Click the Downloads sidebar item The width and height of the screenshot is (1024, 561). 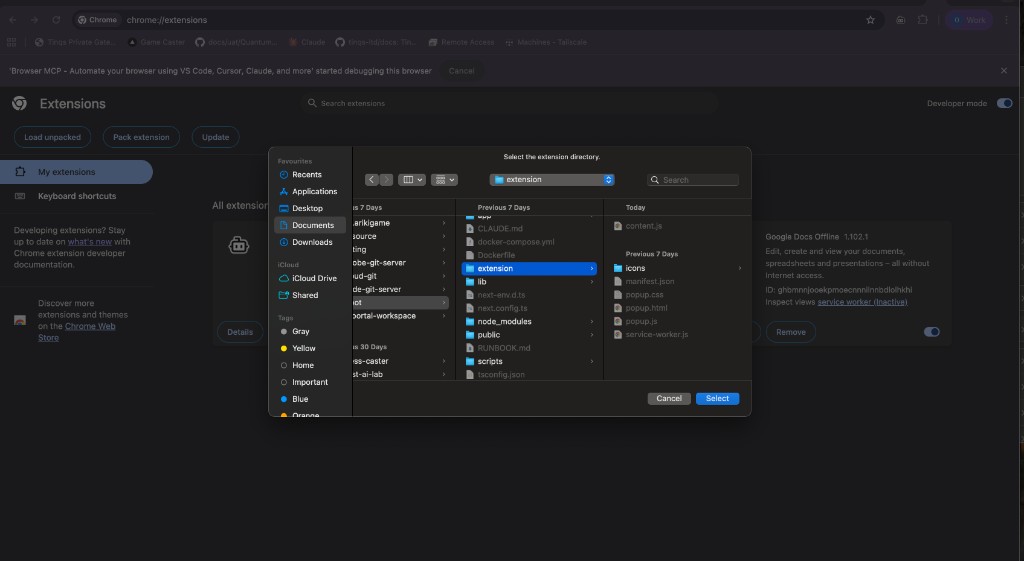312,242
